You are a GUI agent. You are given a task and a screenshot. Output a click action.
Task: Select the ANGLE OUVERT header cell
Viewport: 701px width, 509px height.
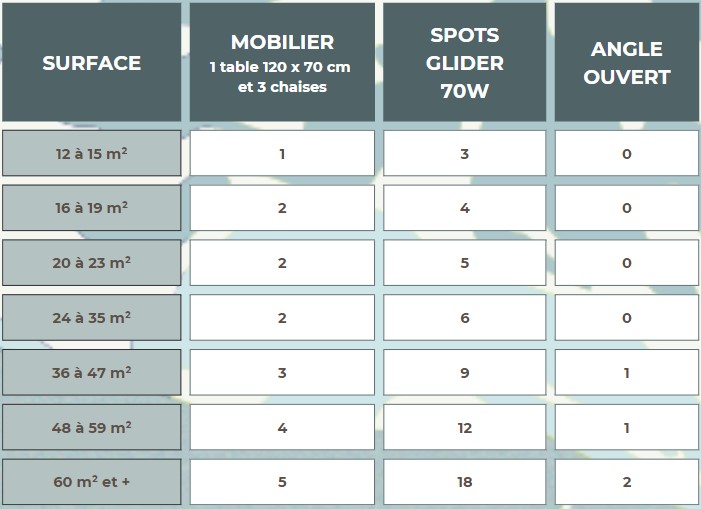tap(627, 62)
